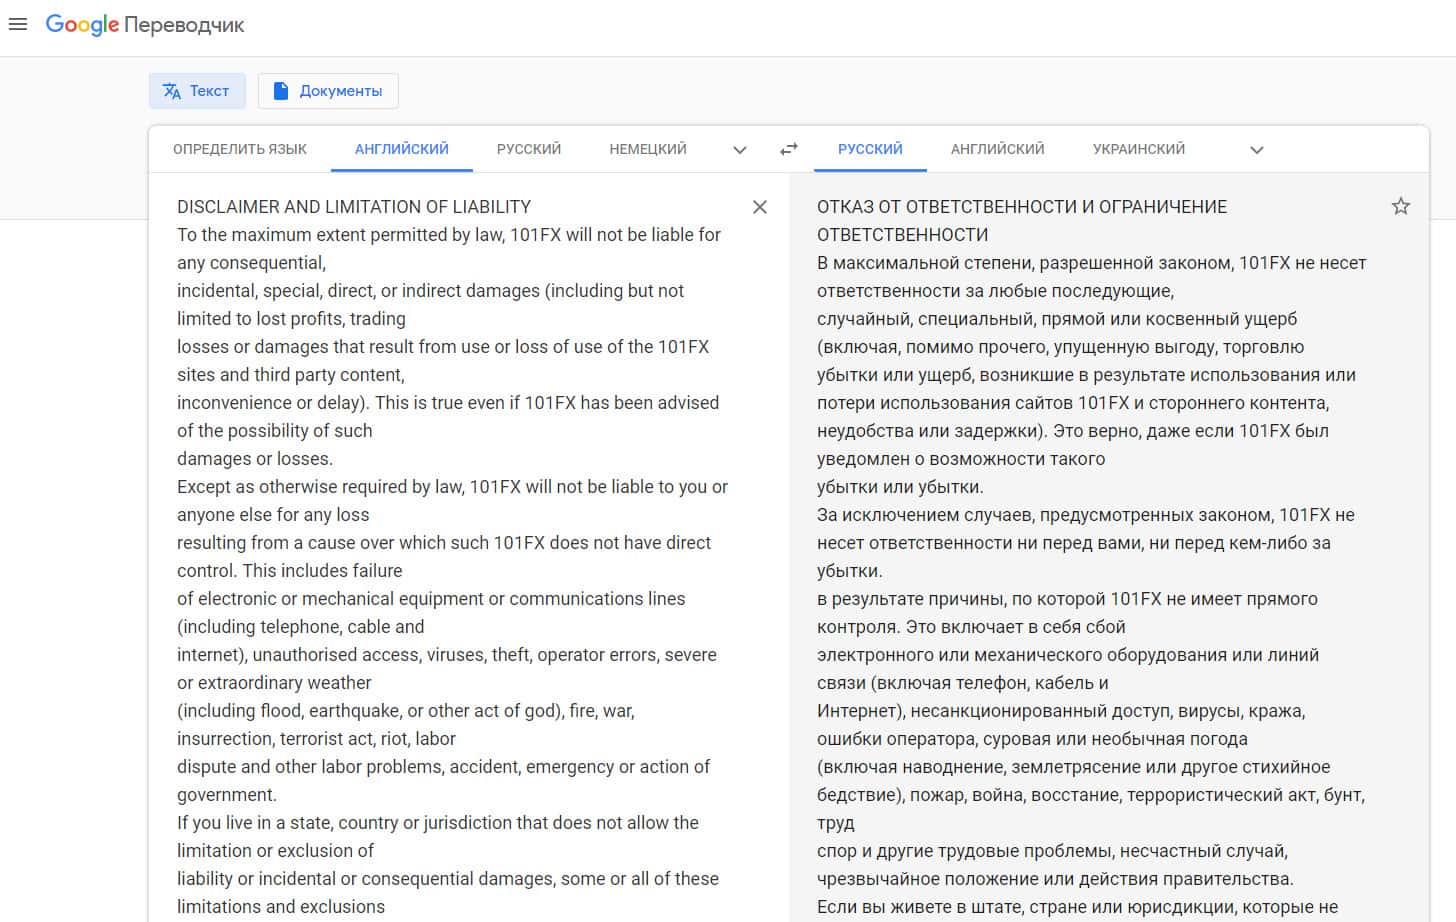Image resolution: width=1456 pixels, height=922 pixels.
Task: Choose Русский as the source language
Action: click(x=529, y=149)
